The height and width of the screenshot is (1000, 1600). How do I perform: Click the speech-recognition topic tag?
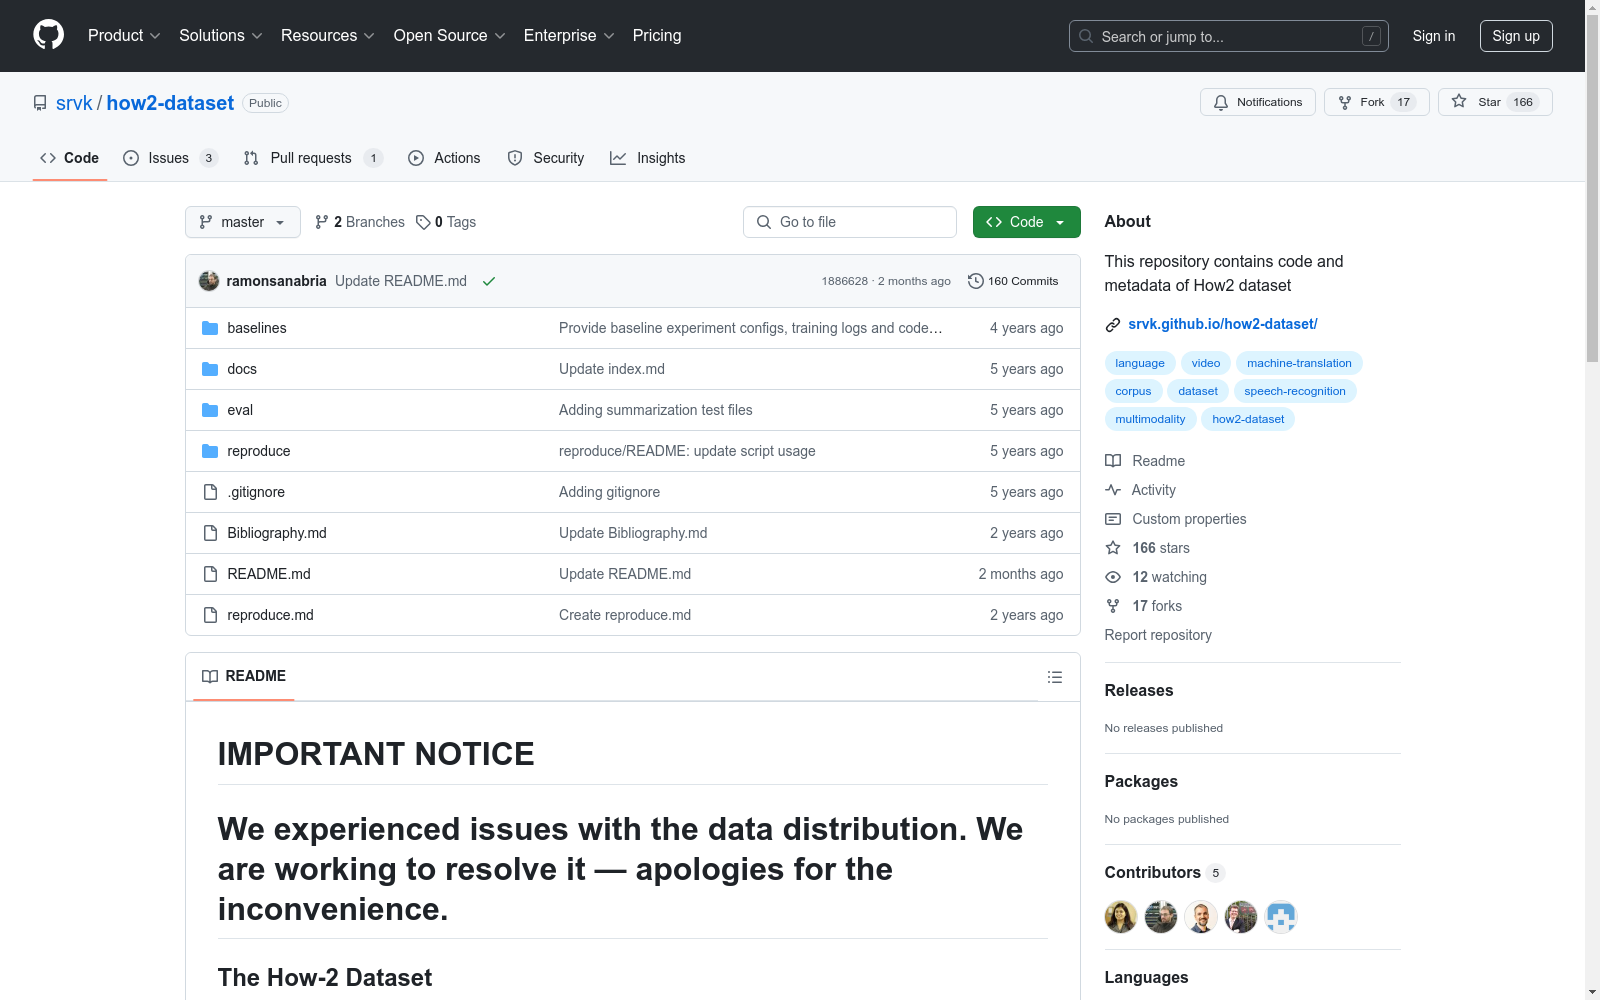pos(1295,391)
